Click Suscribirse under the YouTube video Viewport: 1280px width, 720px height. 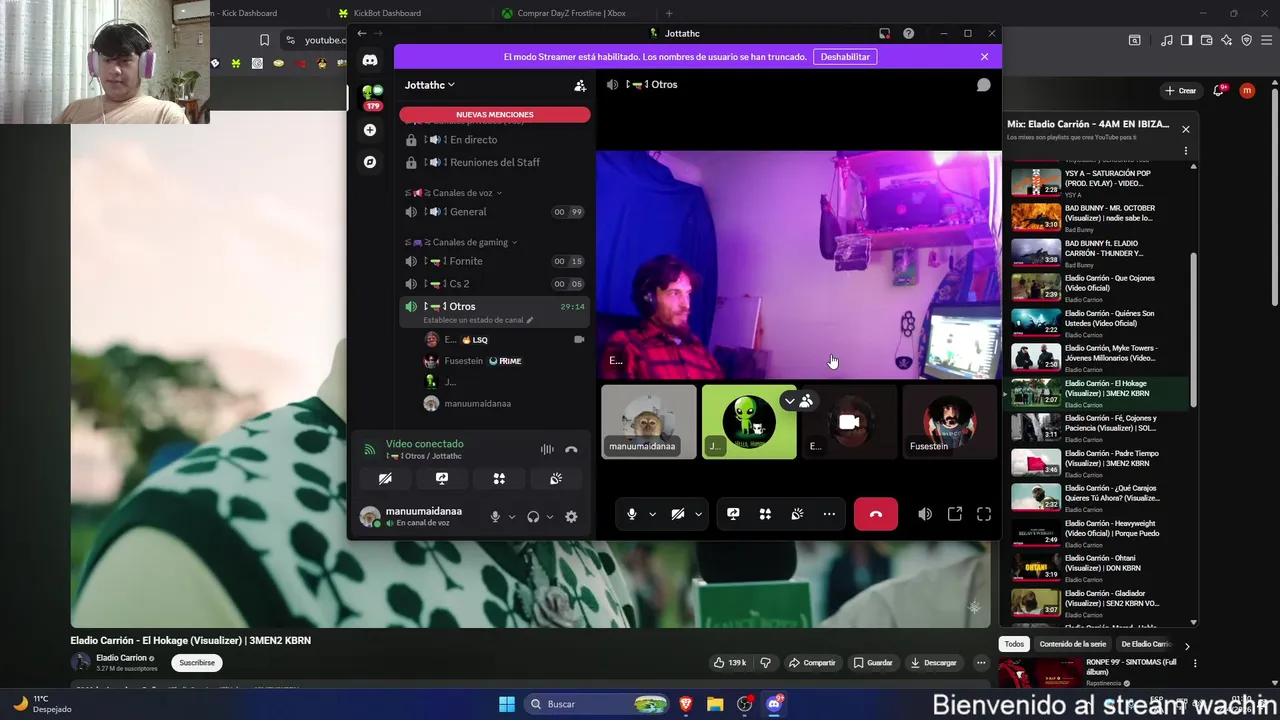197,662
